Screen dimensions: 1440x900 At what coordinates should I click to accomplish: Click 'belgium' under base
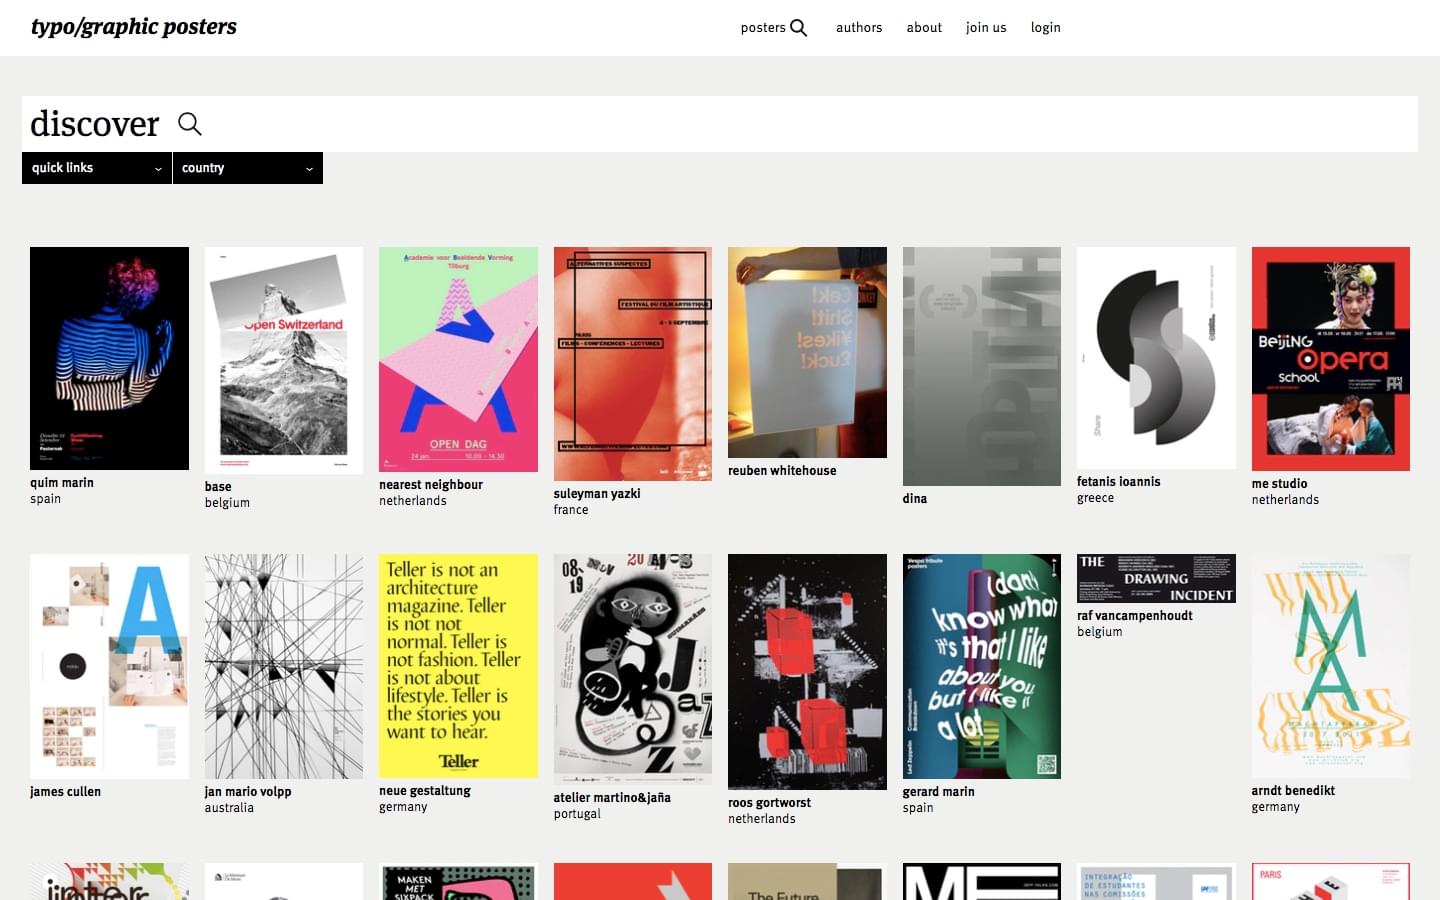(228, 503)
